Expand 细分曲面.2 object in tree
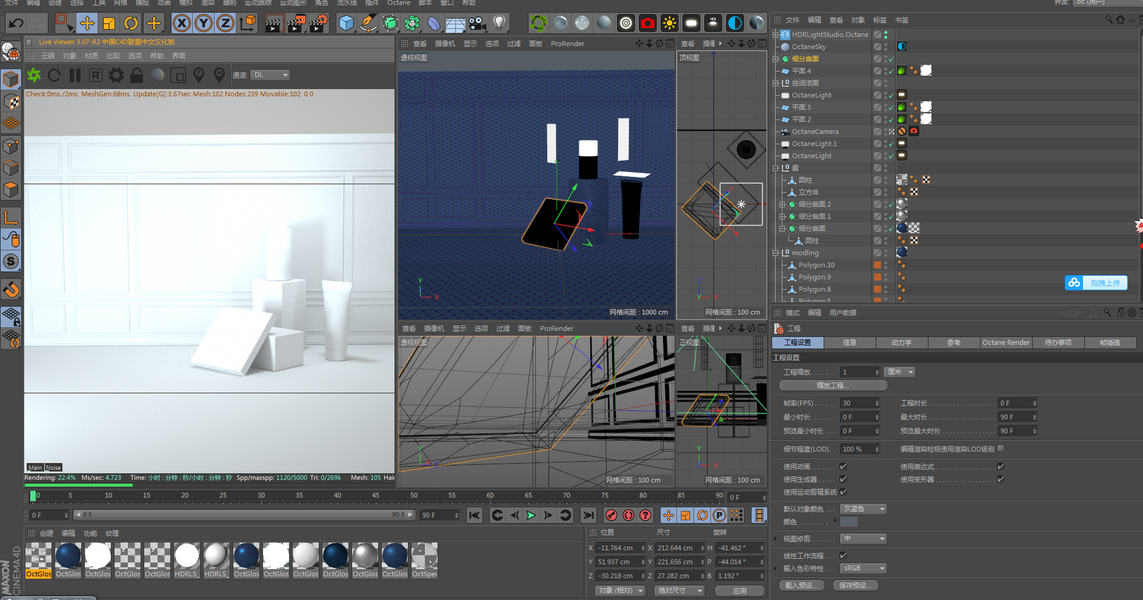Image resolution: width=1143 pixels, height=600 pixels. [782, 204]
